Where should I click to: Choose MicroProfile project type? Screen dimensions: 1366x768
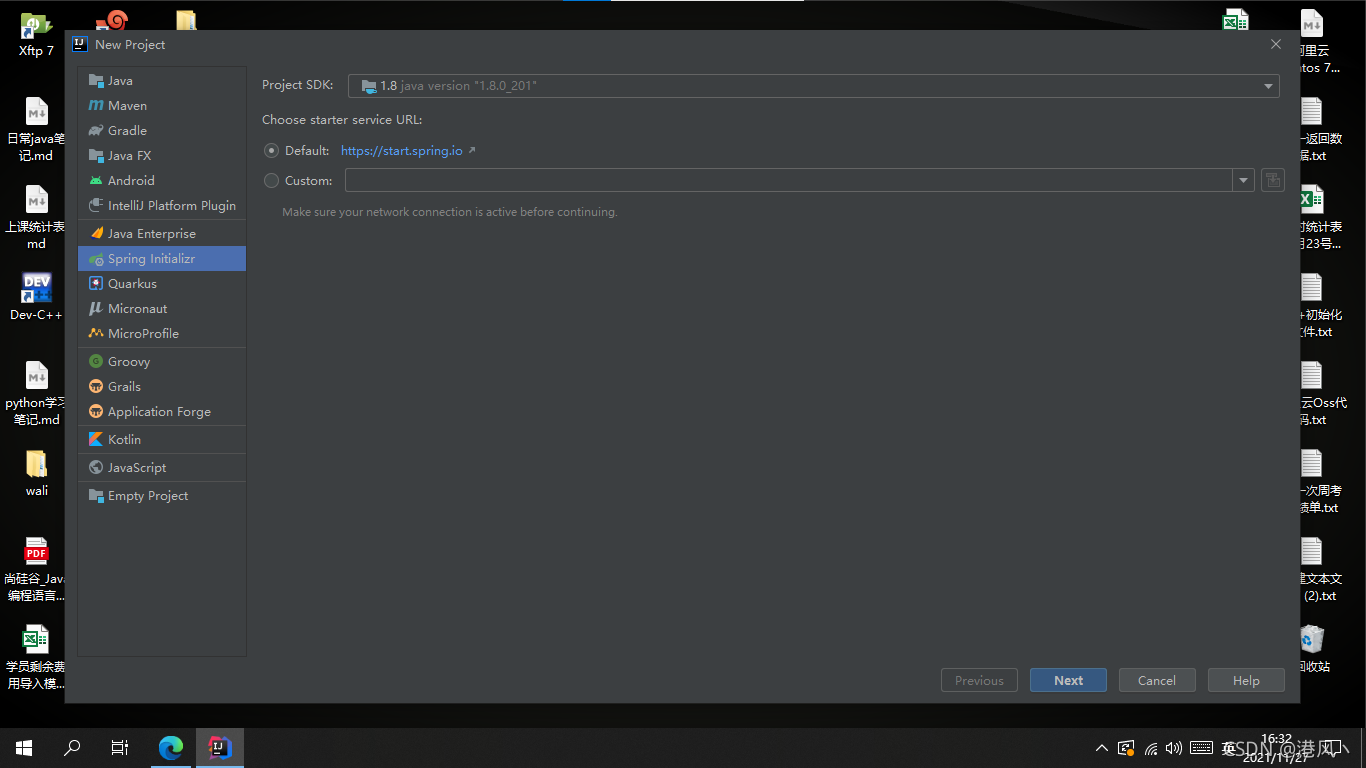click(x=162, y=334)
